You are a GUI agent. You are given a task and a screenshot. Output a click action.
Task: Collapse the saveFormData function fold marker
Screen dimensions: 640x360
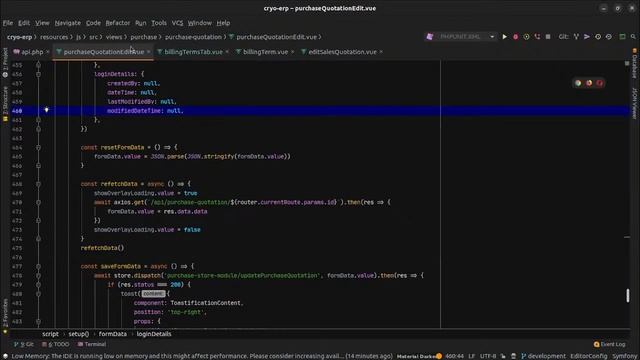click(x=38, y=266)
